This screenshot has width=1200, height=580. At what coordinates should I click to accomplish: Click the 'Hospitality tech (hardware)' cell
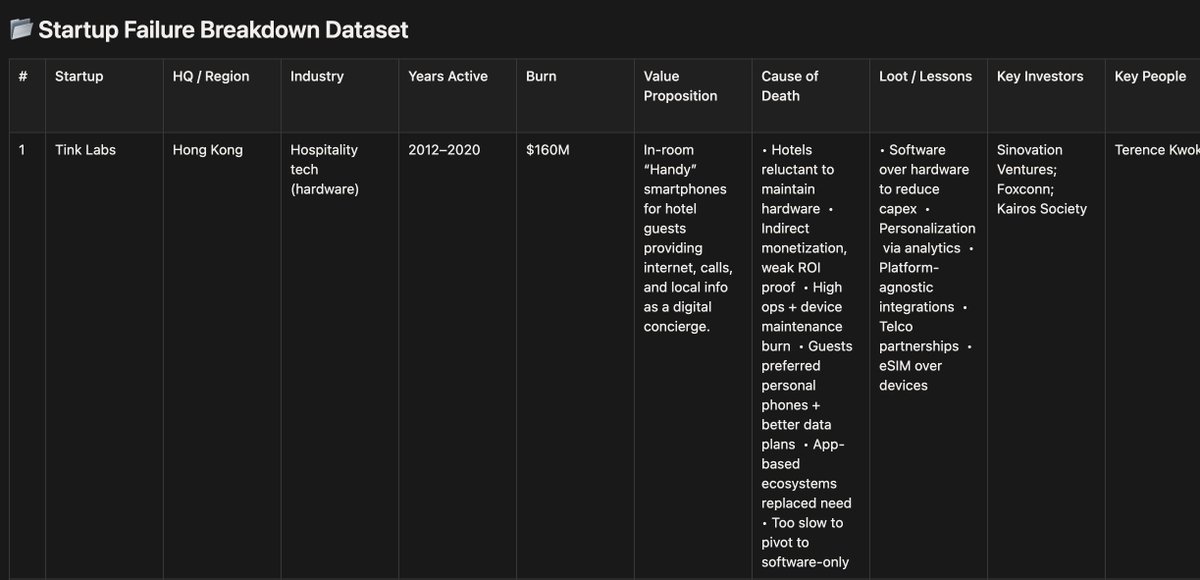coord(340,356)
